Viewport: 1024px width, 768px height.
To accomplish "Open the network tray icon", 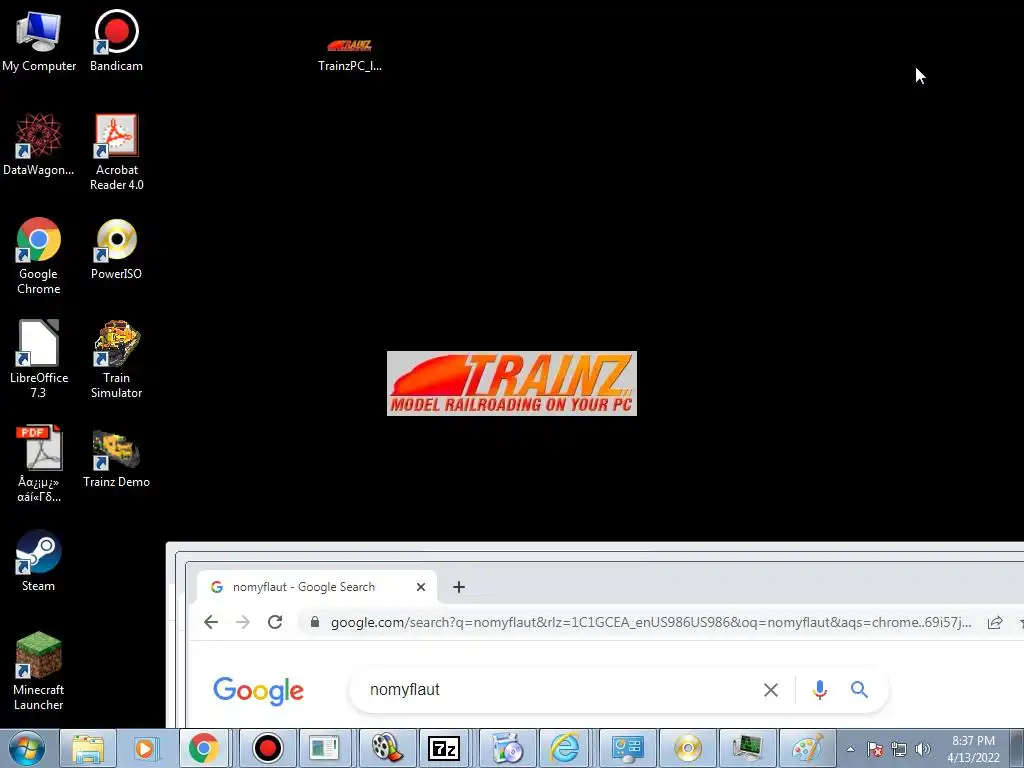I will 899,749.
